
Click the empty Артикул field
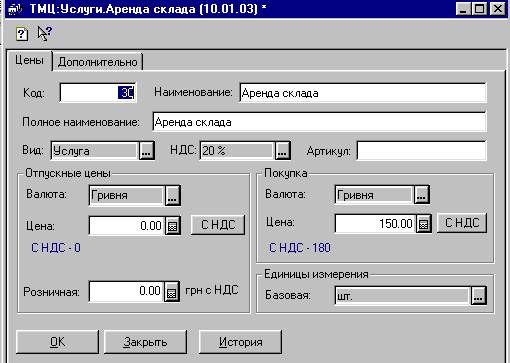421,151
